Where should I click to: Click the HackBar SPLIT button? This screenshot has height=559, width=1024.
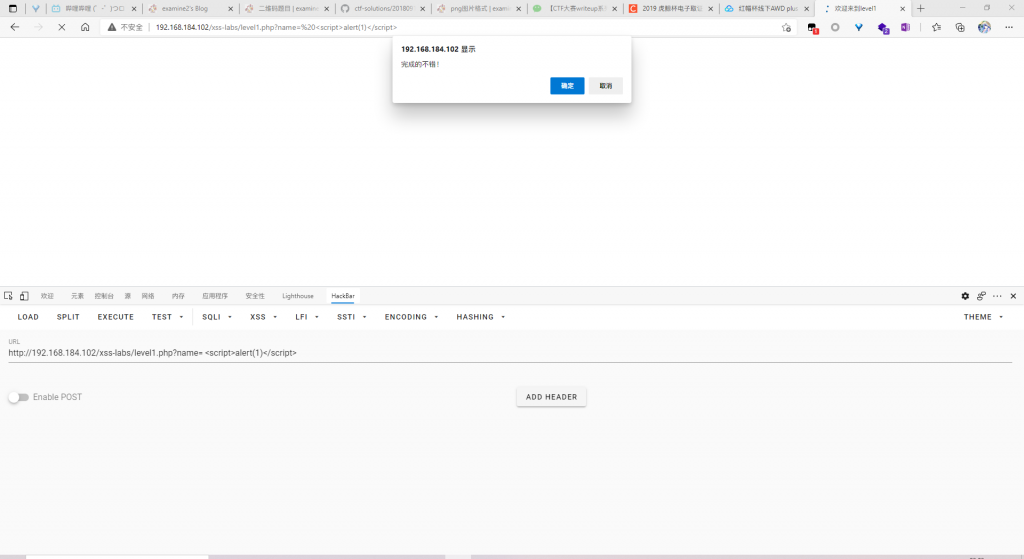(68, 317)
